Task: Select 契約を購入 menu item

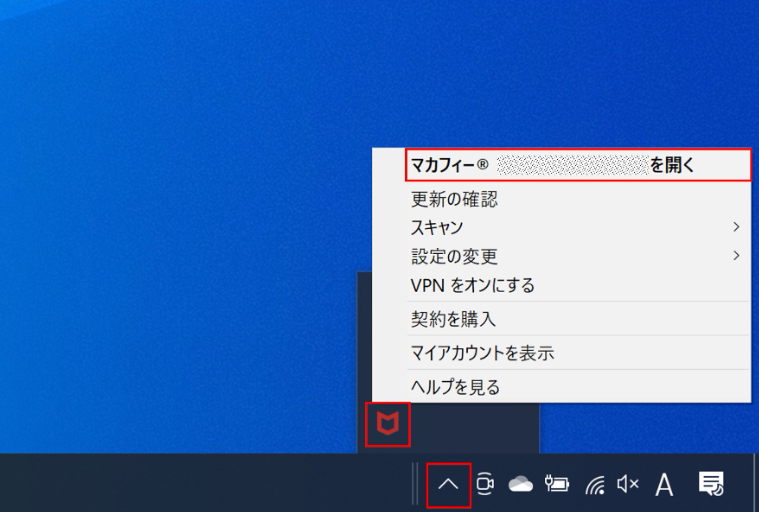Action: coord(578,319)
